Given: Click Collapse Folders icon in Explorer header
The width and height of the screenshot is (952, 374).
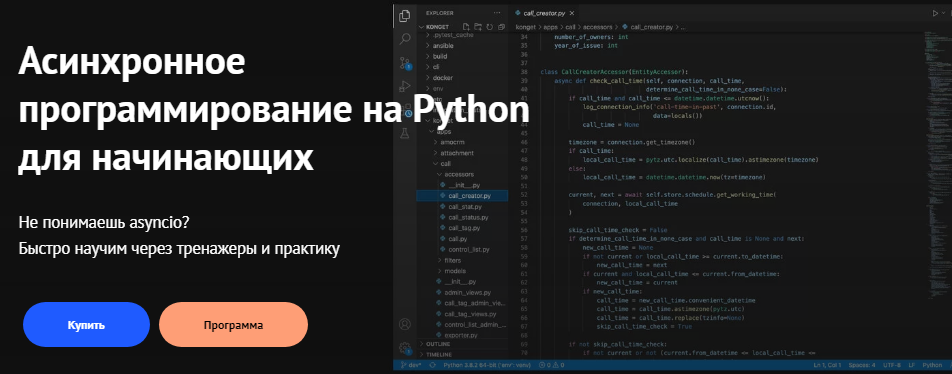Looking at the screenshot, I should [501, 27].
